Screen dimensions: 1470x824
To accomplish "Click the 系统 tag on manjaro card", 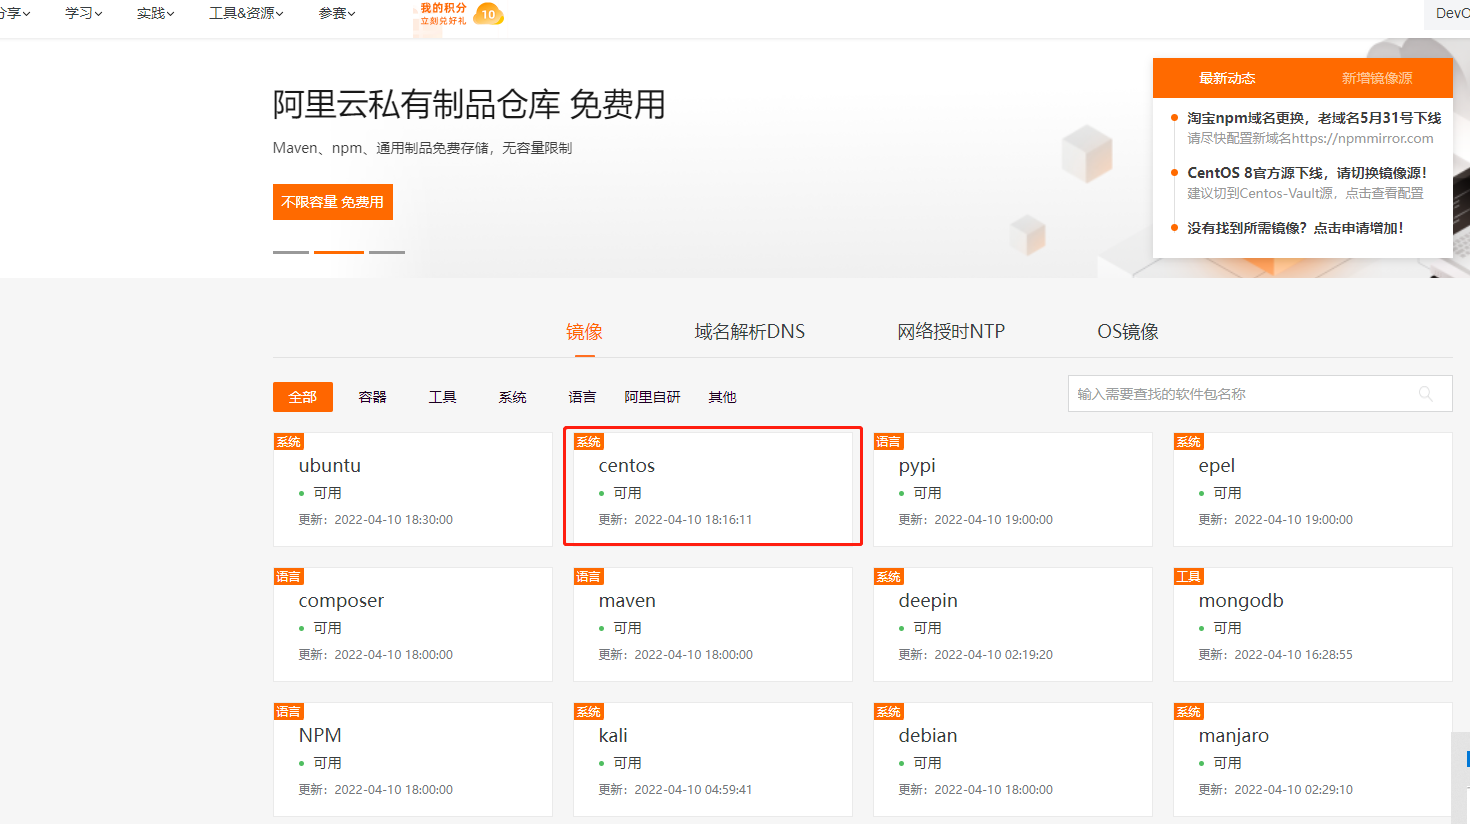I will coord(1189,712).
